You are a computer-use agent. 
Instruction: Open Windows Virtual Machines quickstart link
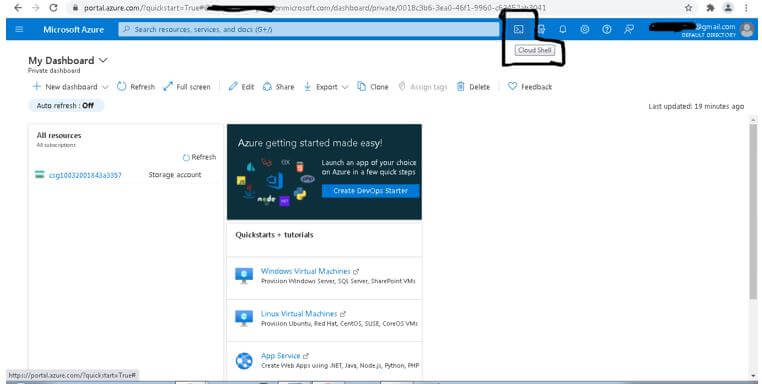[306, 271]
